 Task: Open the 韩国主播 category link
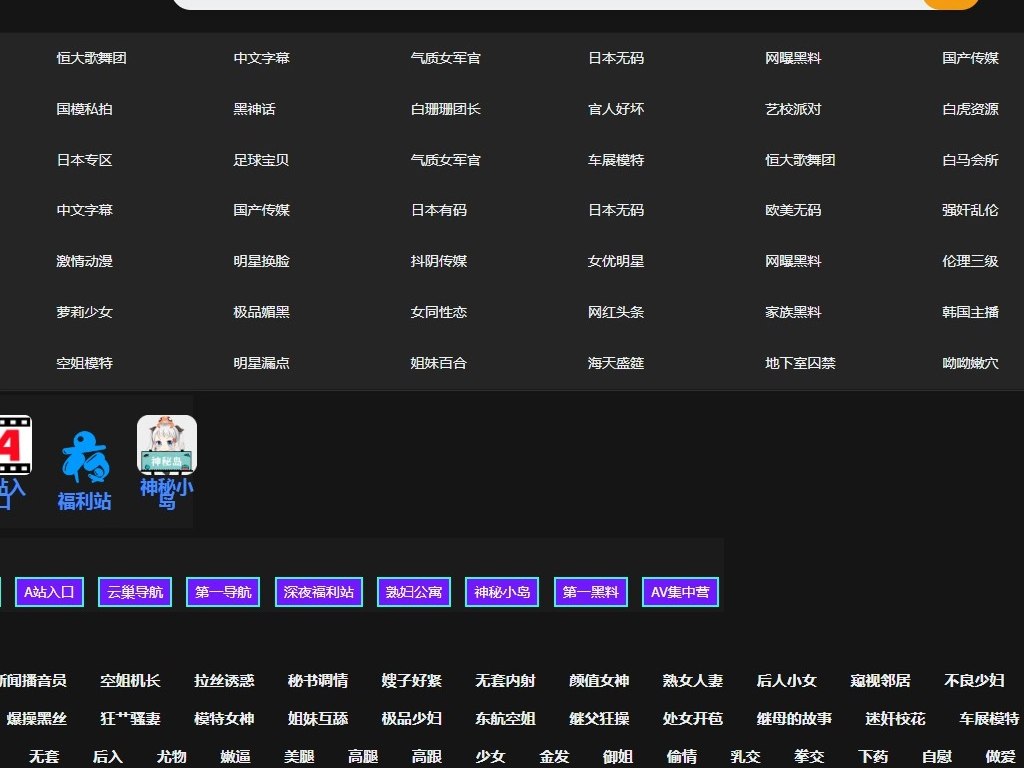pyautogui.click(x=970, y=312)
